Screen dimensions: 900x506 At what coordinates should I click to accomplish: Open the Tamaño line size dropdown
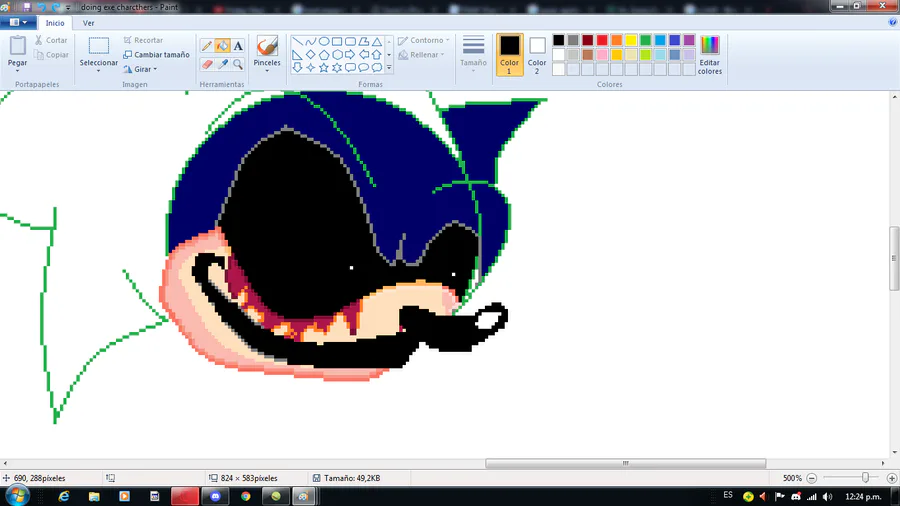474,55
